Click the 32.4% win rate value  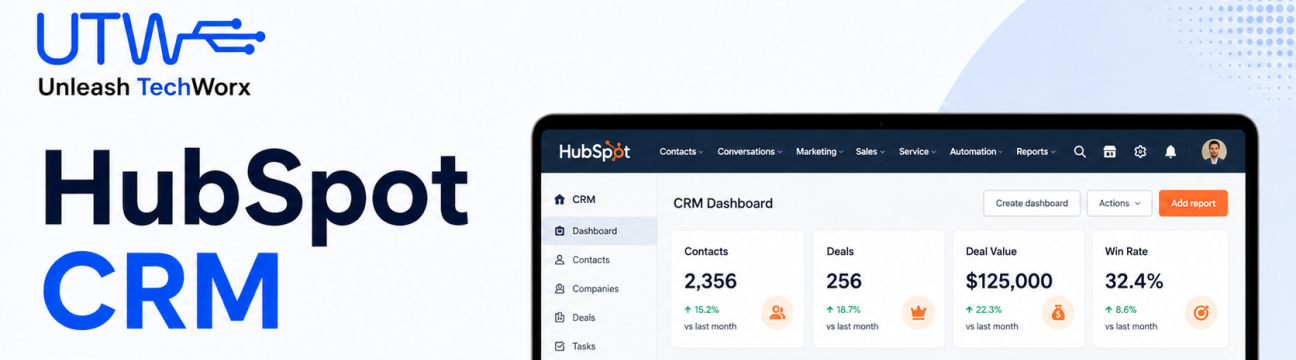[x=1134, y=281]
